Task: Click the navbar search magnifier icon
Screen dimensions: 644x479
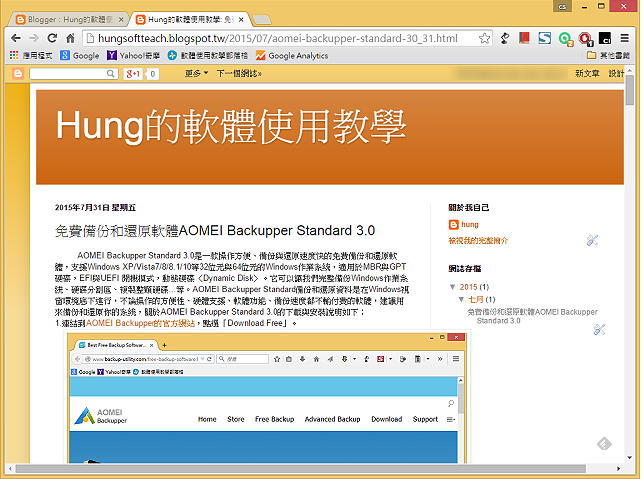Action: 110,74
